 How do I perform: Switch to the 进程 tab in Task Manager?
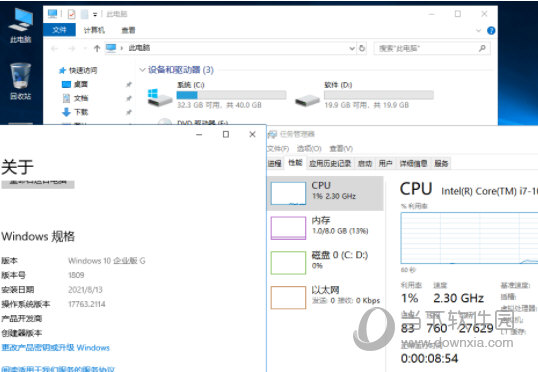click(275, 163)
